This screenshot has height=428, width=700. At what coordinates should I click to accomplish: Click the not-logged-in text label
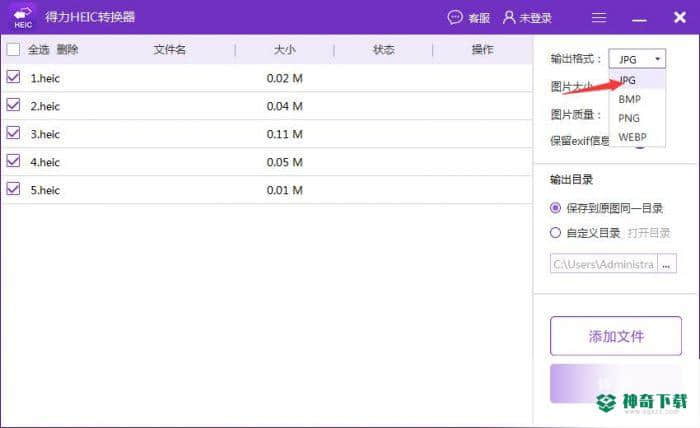tap(535, 18)
